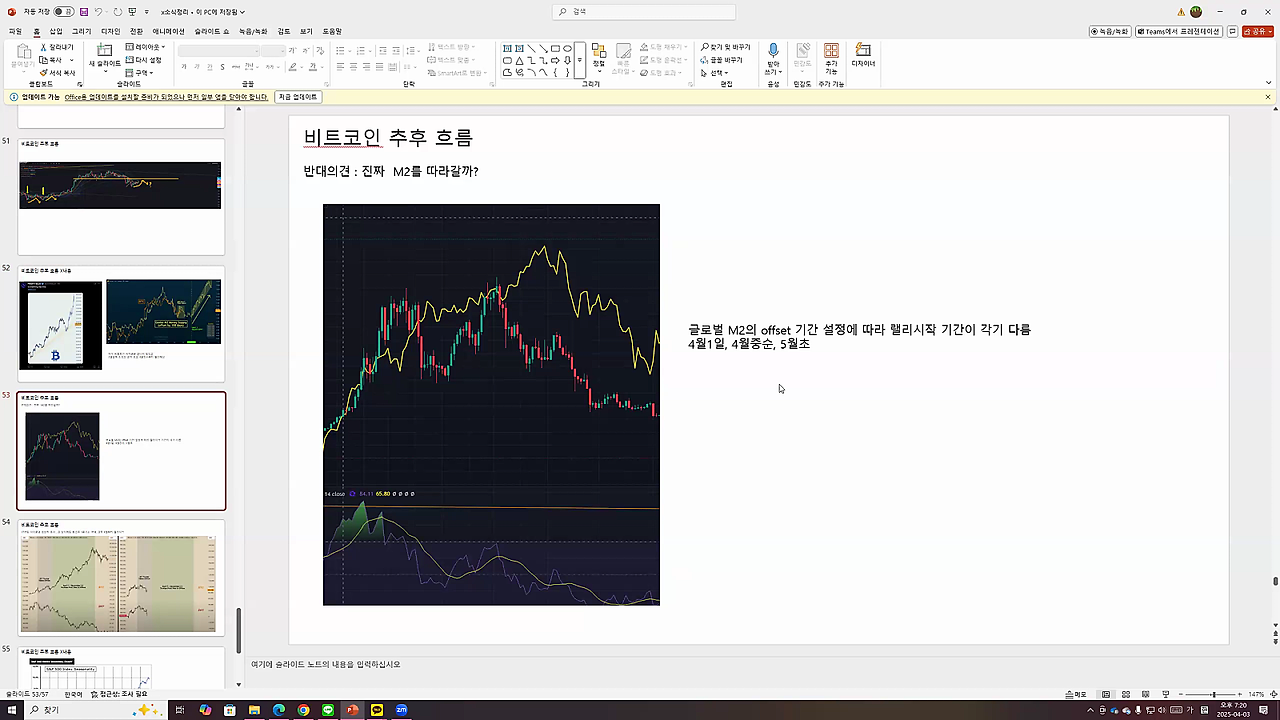Open 찾기 및 바꾸기 find and replace
The width and height of the screenshot is (1280, 720).
[x=726, y=47]
